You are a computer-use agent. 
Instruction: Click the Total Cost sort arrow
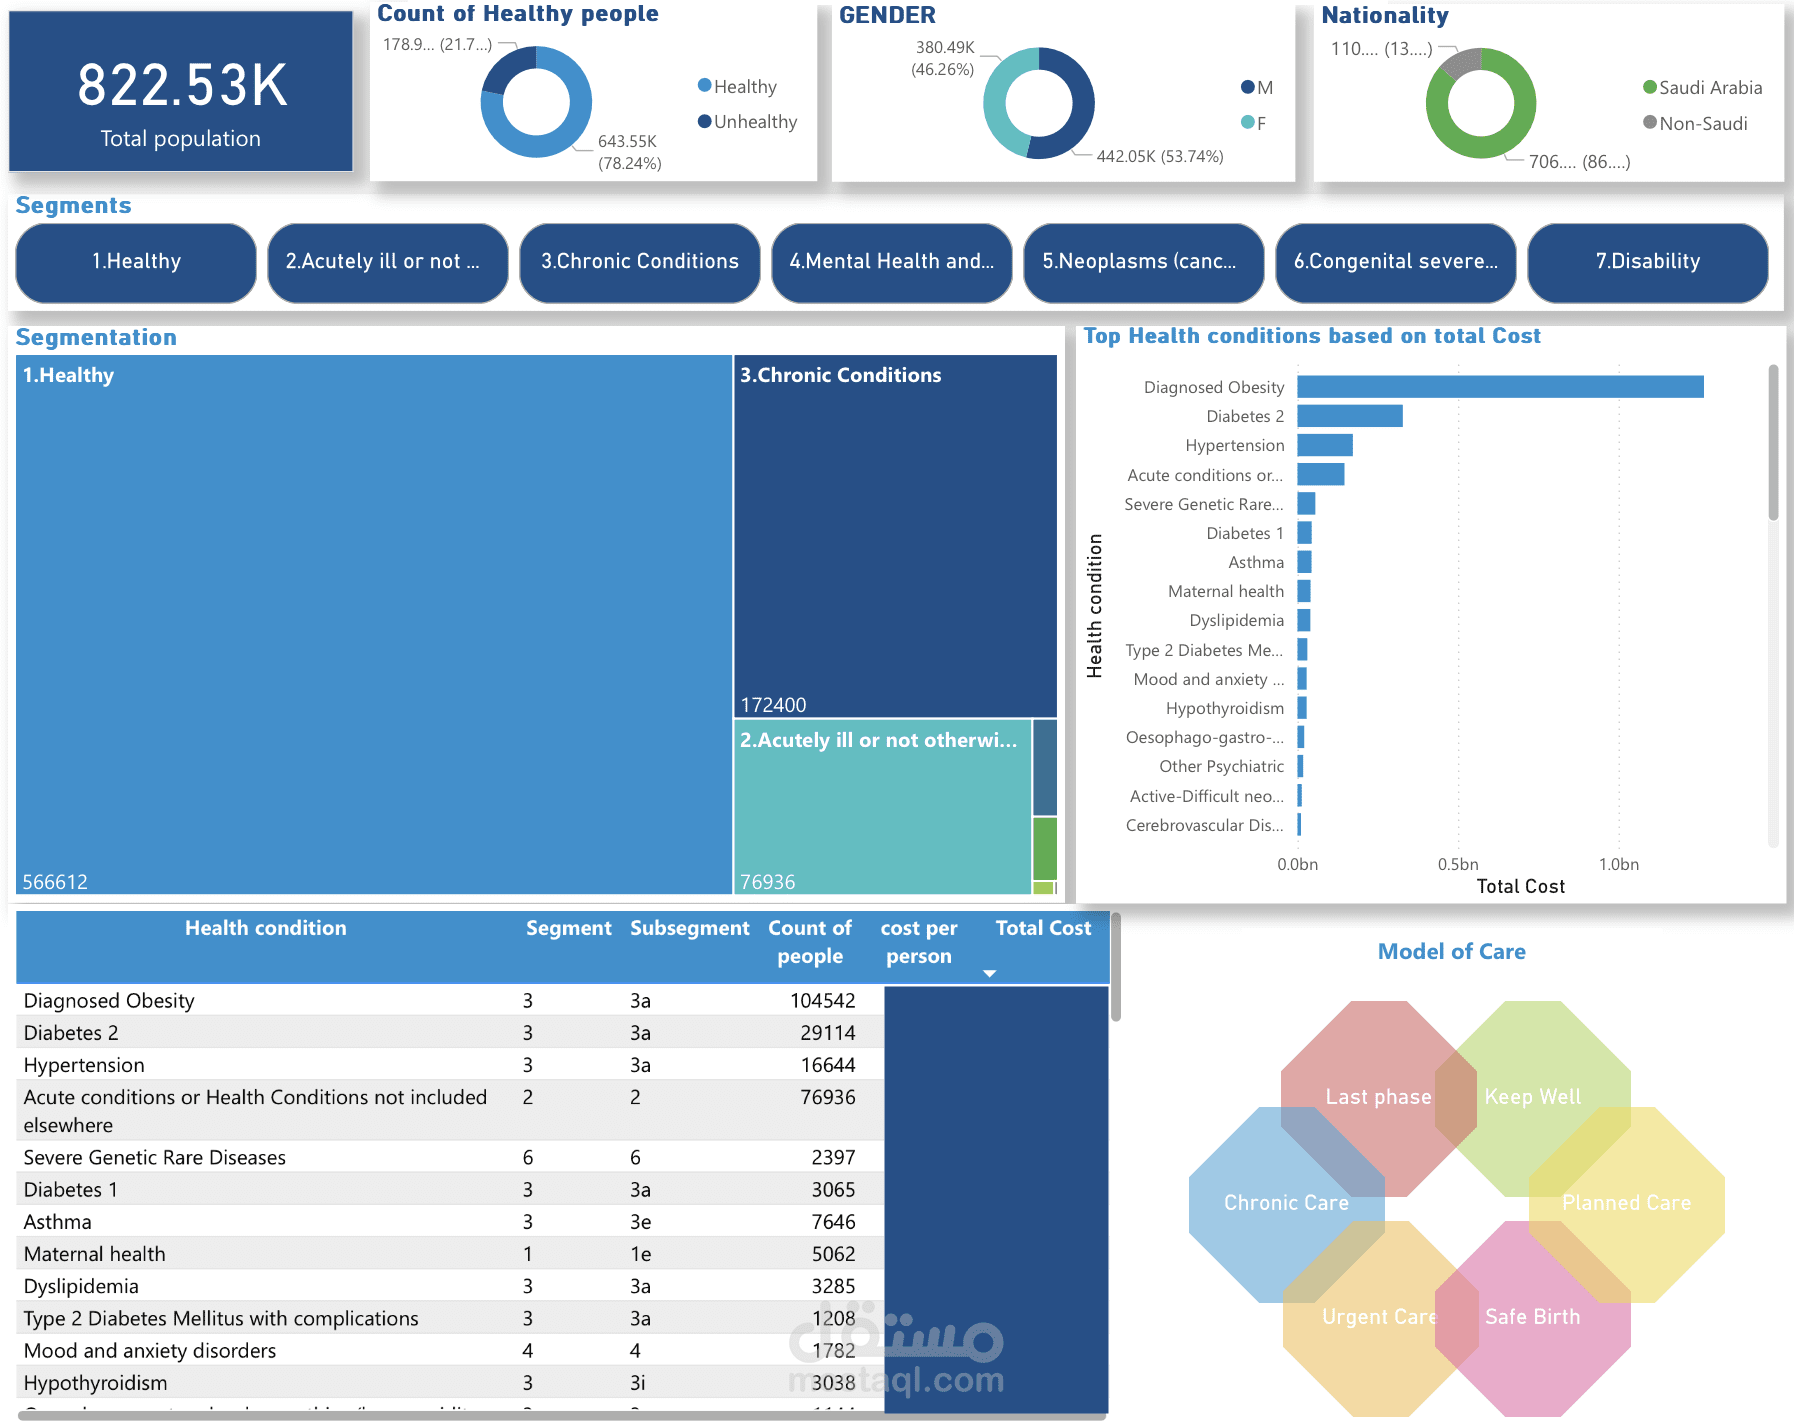(x=989, y=974)
